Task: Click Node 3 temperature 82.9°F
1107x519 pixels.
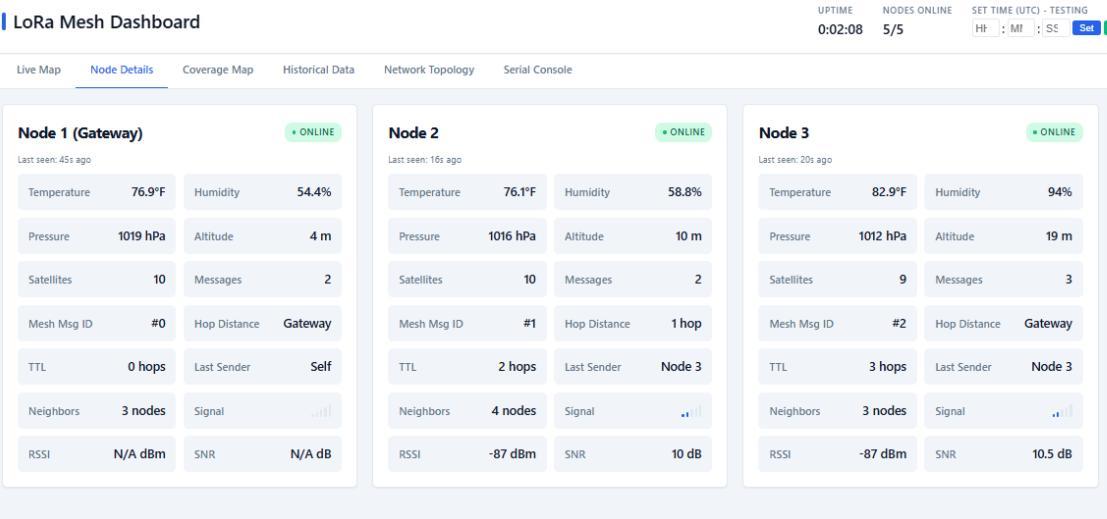Action: (x=889, y=192)
